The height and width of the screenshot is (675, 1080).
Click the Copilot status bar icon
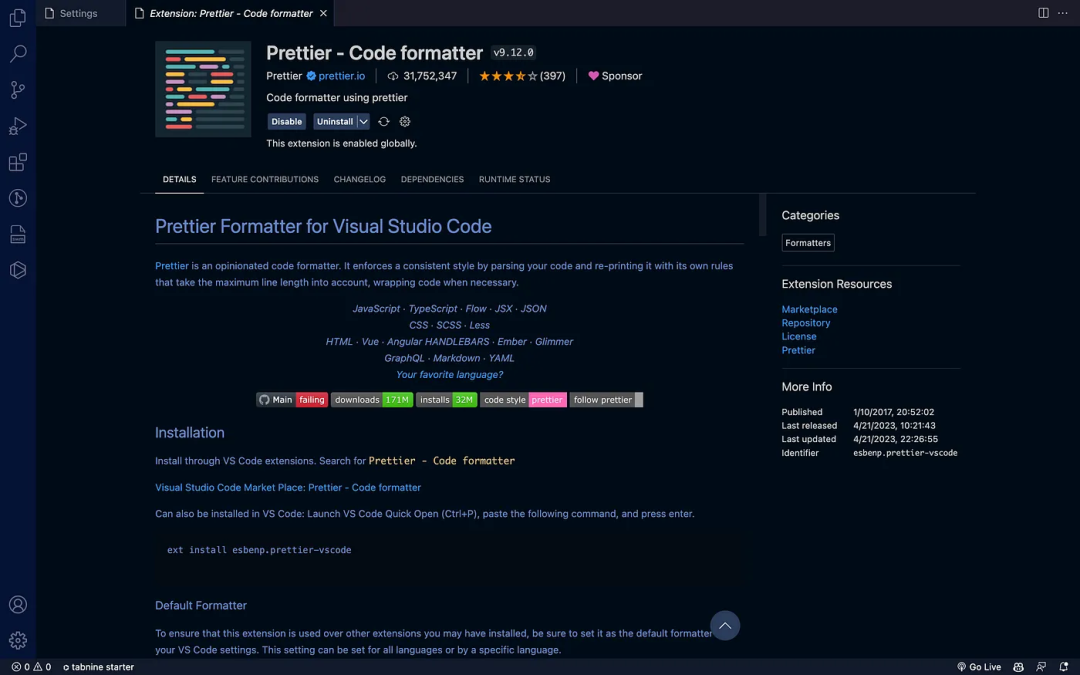point(1018,667)
